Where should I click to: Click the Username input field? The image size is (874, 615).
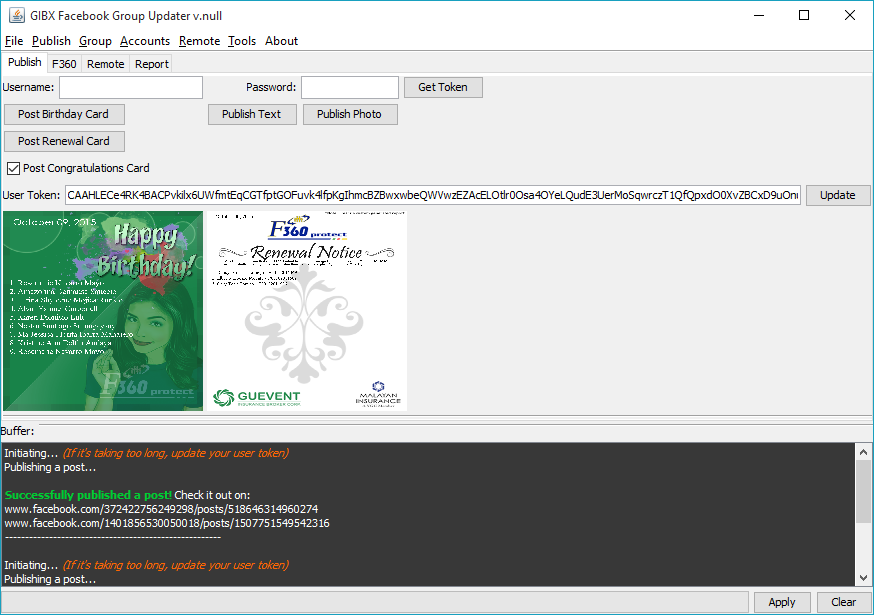point(131,88)
